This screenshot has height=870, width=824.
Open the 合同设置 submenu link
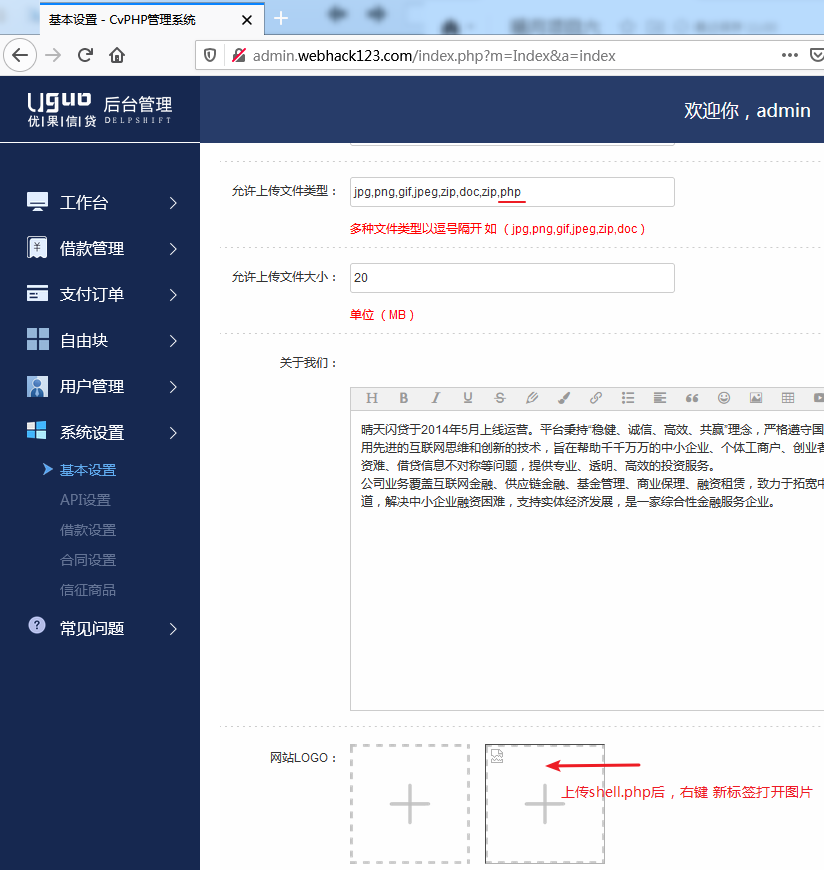click(88, 560)
